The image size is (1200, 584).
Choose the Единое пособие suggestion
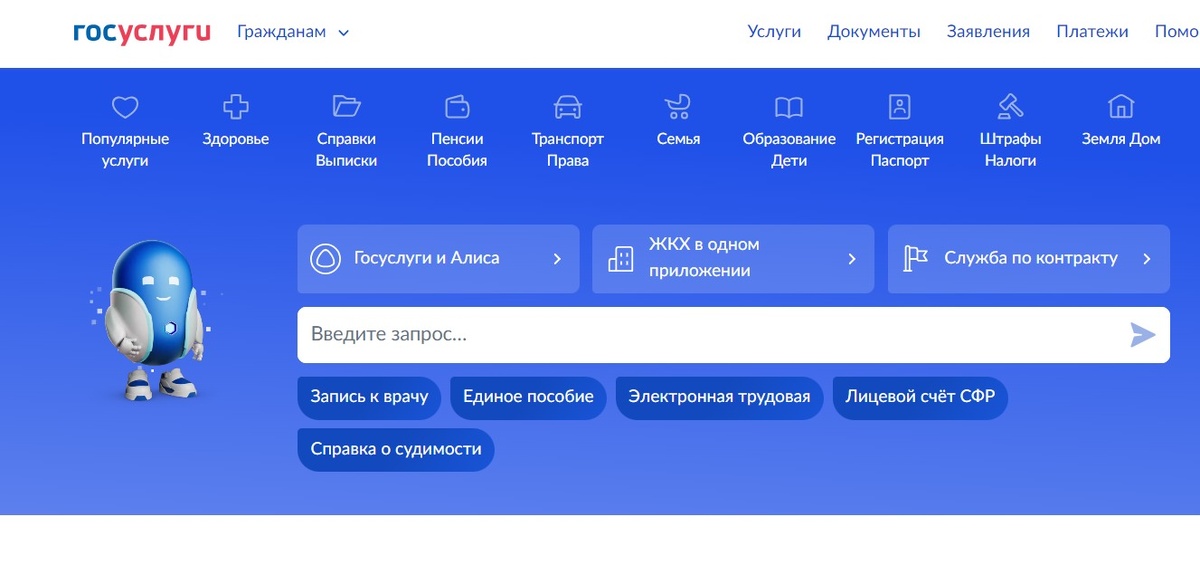coord(528,398)
